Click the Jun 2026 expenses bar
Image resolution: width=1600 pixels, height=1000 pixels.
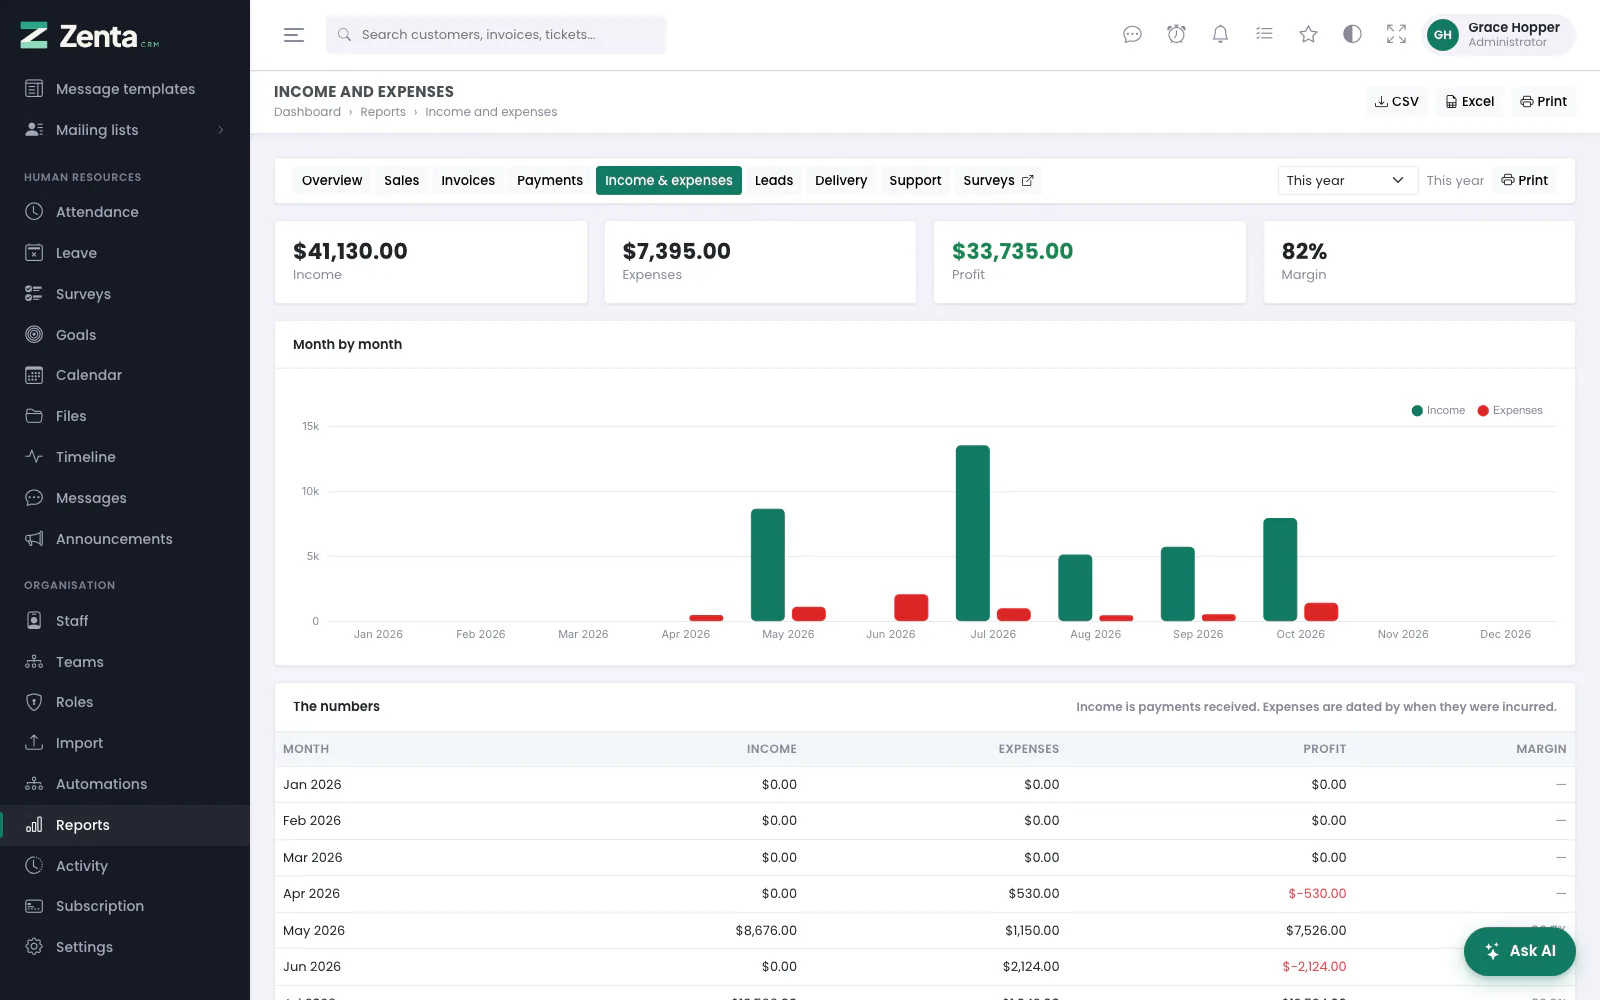click(x=911, y=607)
